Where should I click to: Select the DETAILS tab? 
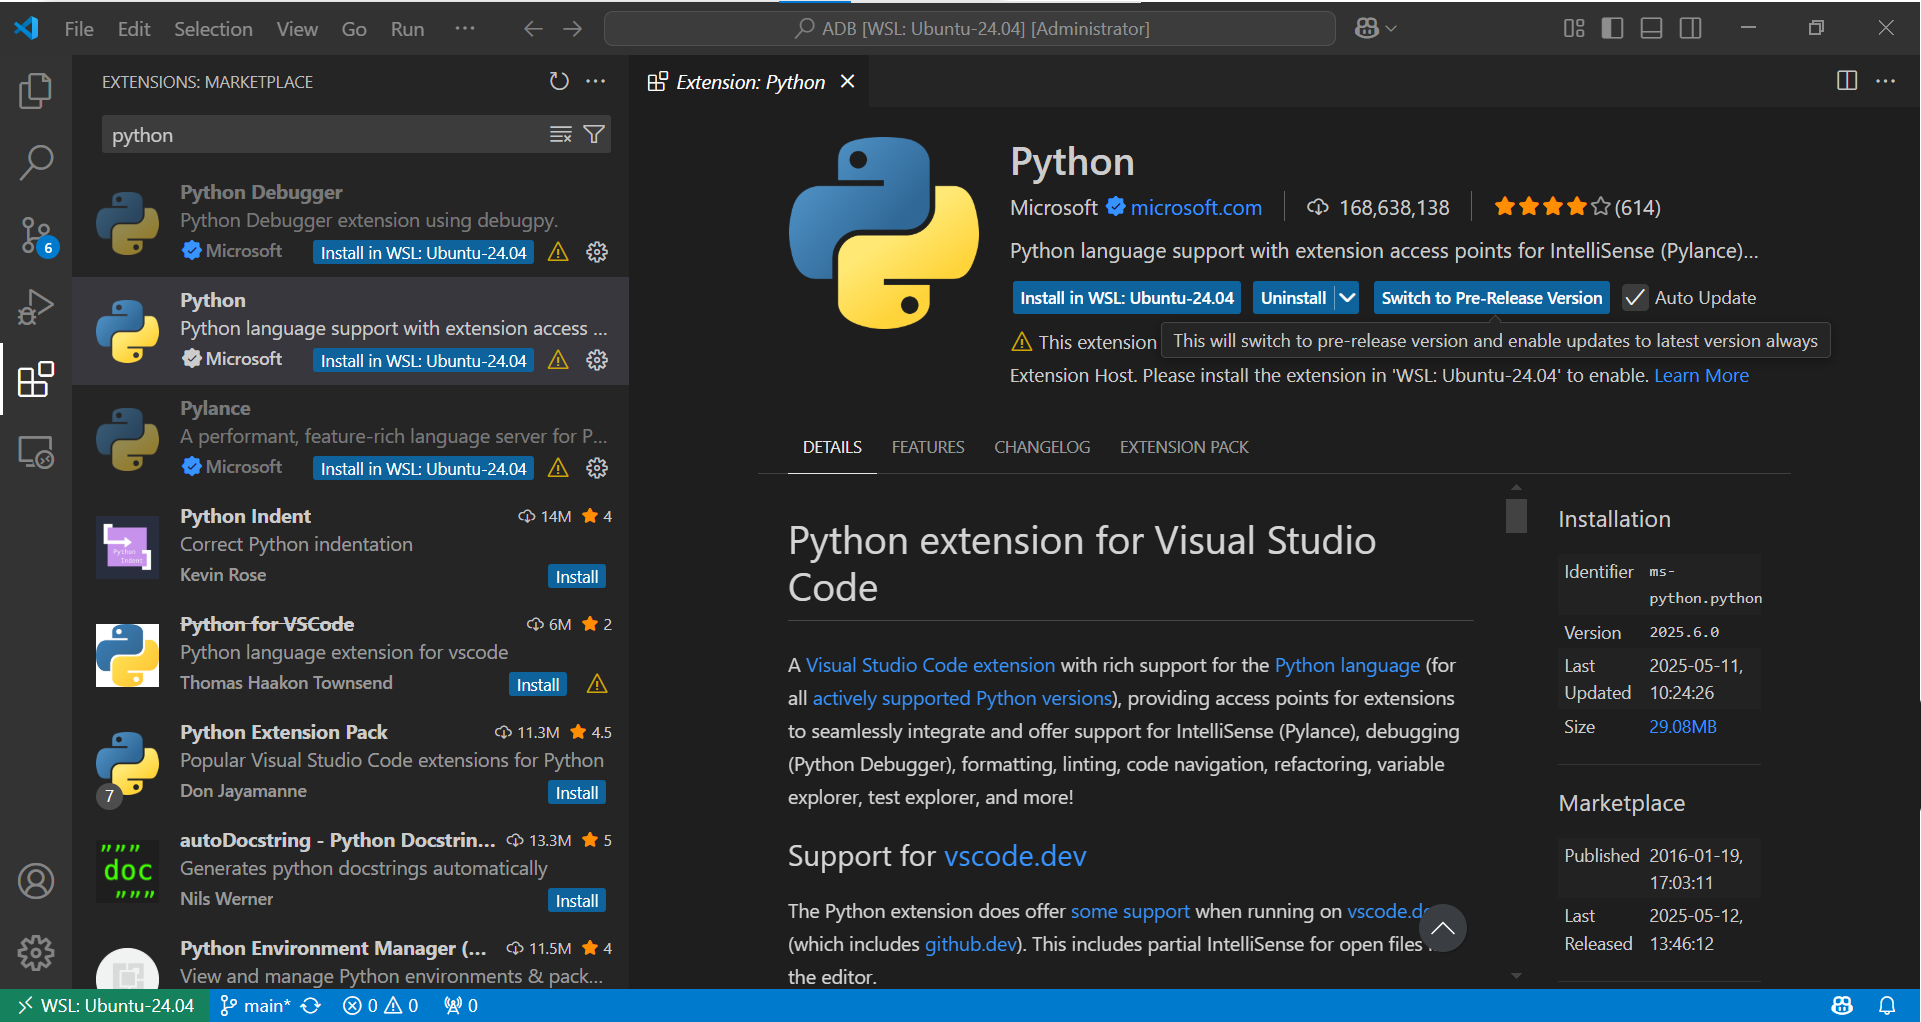(832, 447)
